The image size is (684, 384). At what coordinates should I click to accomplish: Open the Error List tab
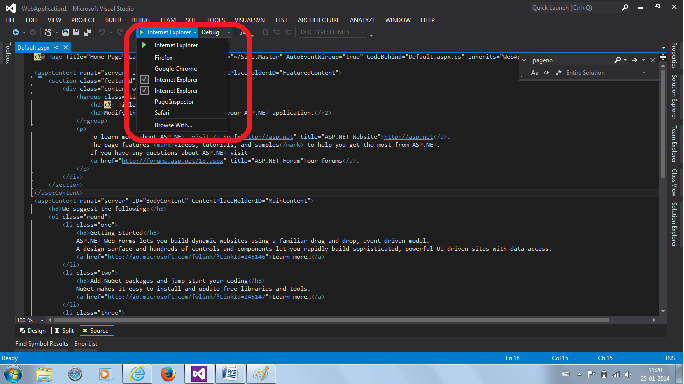[x=86, y=344]
